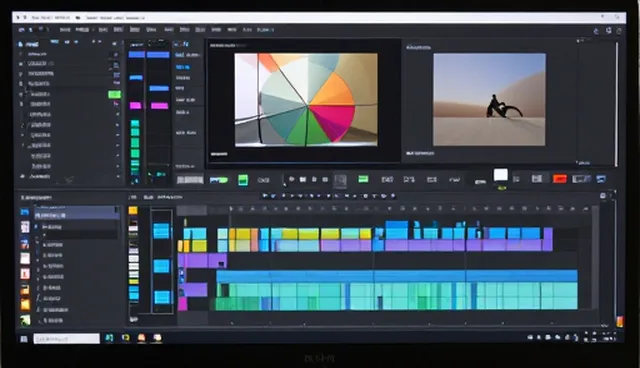Click the timeline's vertical scrollbar
The width and height of the screenshot is (640, 368).
596,258
